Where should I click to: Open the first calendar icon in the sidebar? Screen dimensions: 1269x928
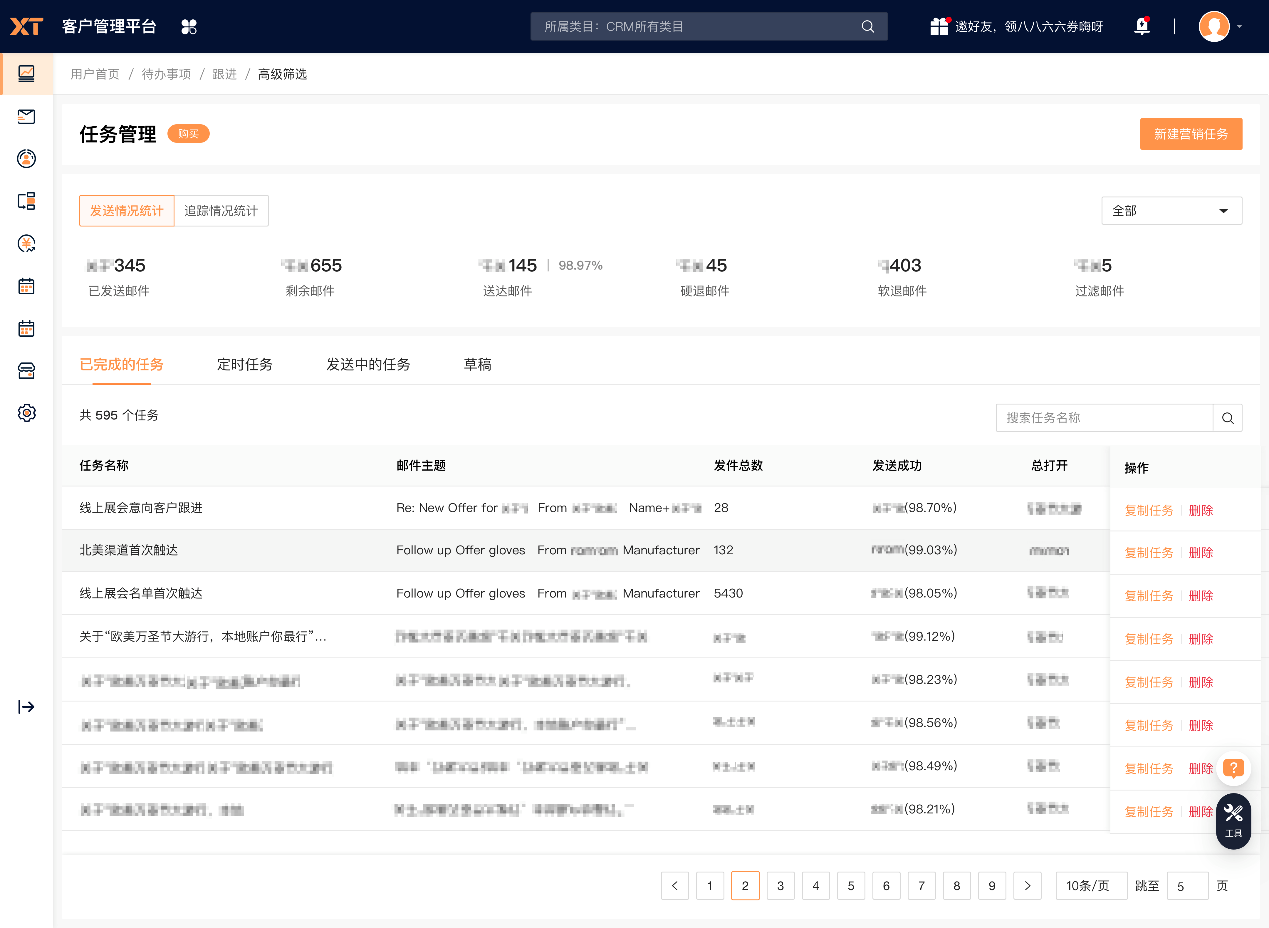[x=27, y=286]
